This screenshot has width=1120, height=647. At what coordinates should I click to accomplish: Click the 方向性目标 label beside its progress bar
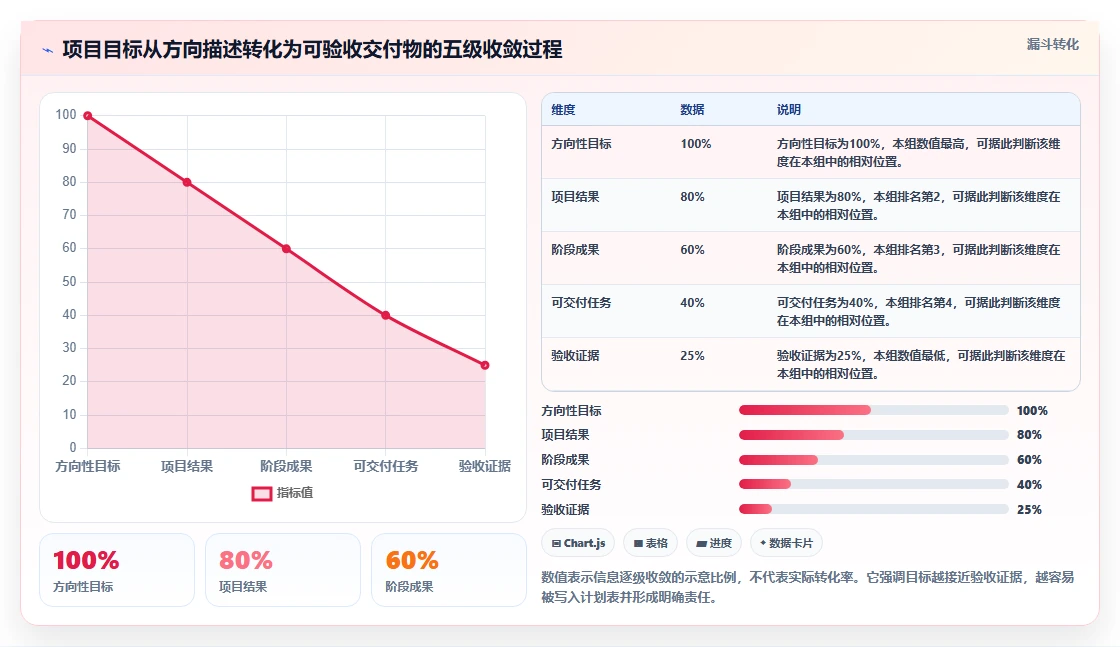571,411
